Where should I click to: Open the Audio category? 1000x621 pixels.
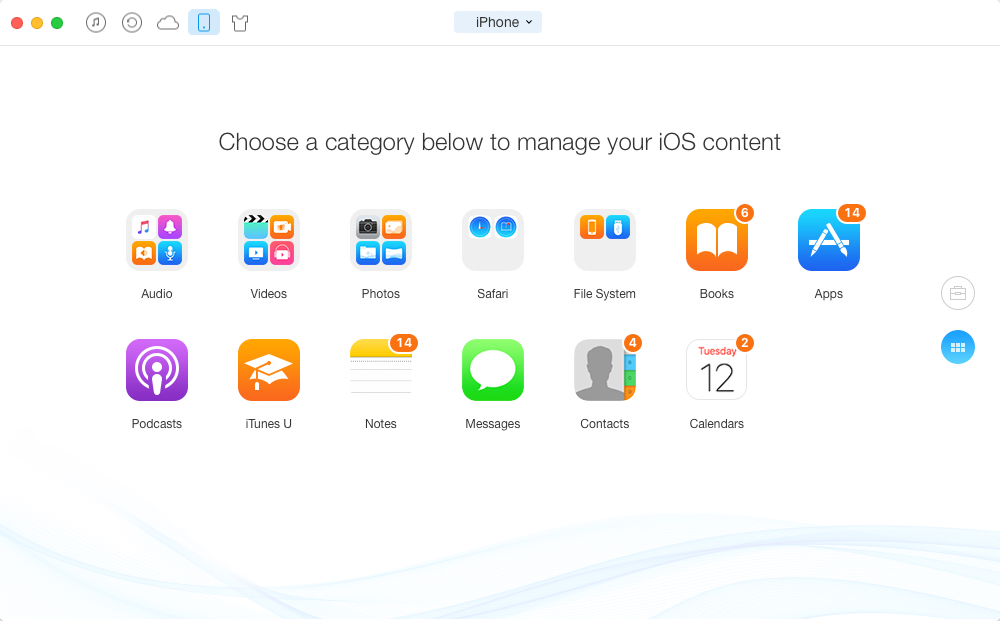(x=157, y=240)
